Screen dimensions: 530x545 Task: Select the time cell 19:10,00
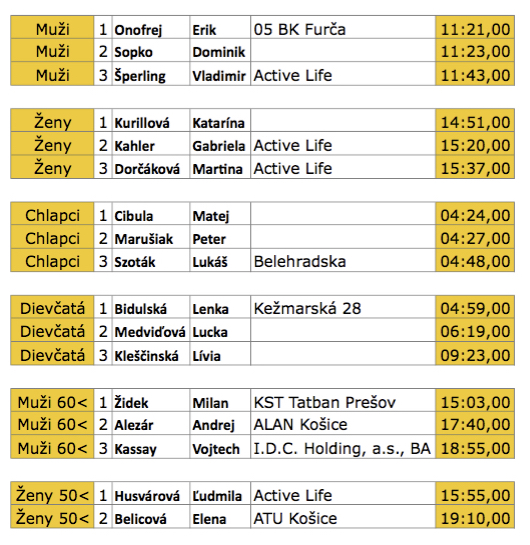pyautogui.click(x=475, y=517)
